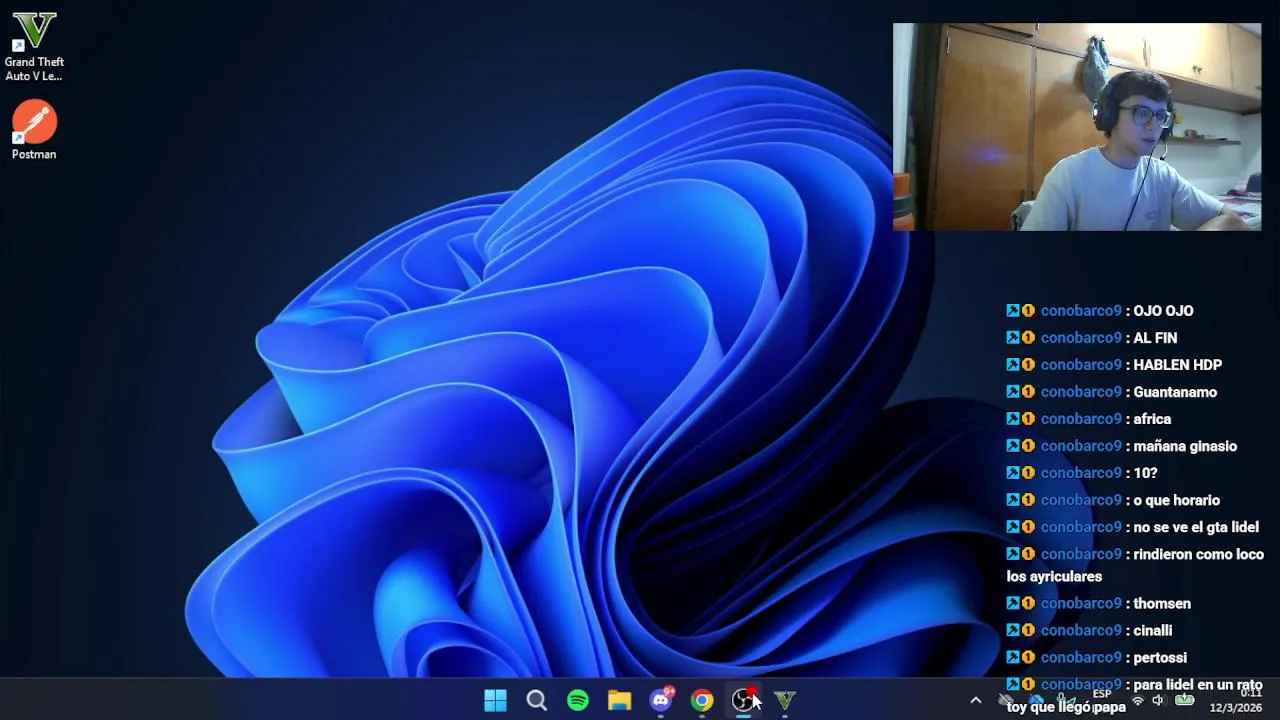Click the blue badge beside 'africa'

click(1013, 419)
